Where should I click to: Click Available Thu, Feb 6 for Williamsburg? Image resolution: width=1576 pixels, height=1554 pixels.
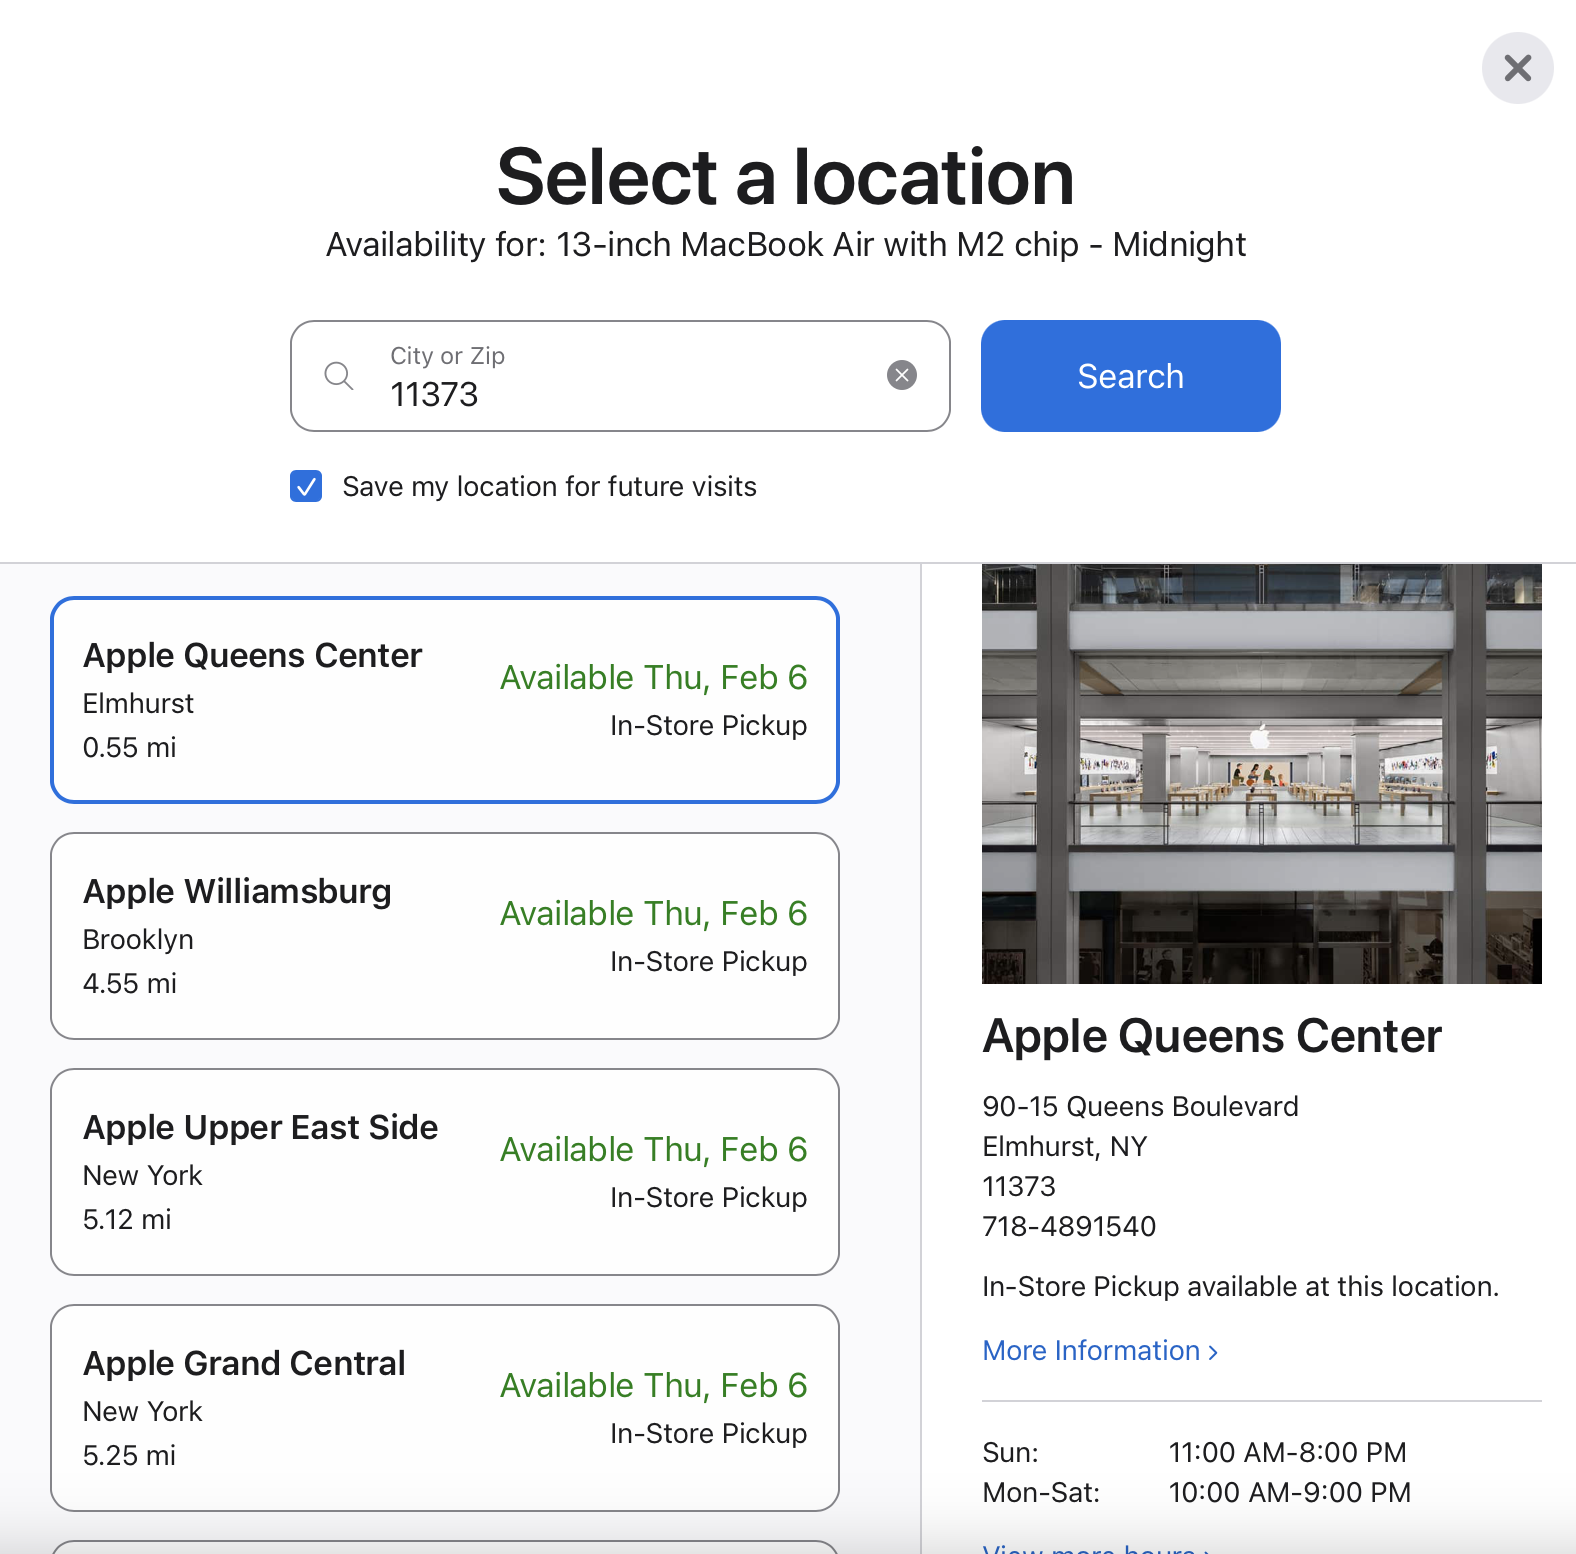(x=653, y=913)
